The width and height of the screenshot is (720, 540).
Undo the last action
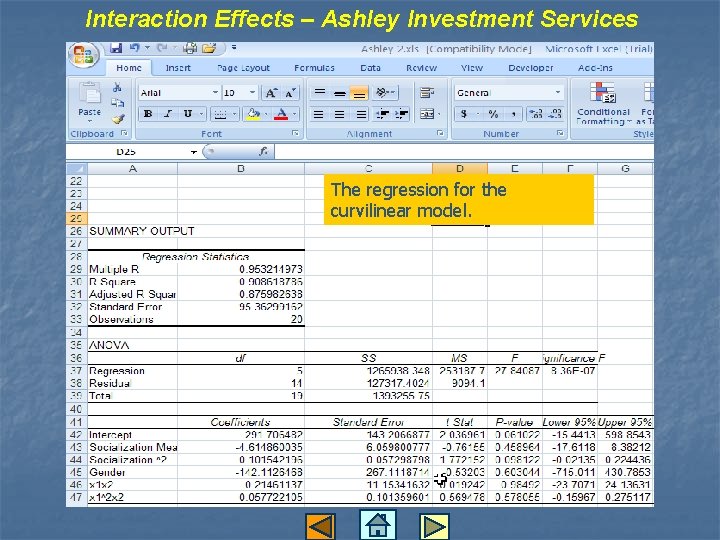135,47
